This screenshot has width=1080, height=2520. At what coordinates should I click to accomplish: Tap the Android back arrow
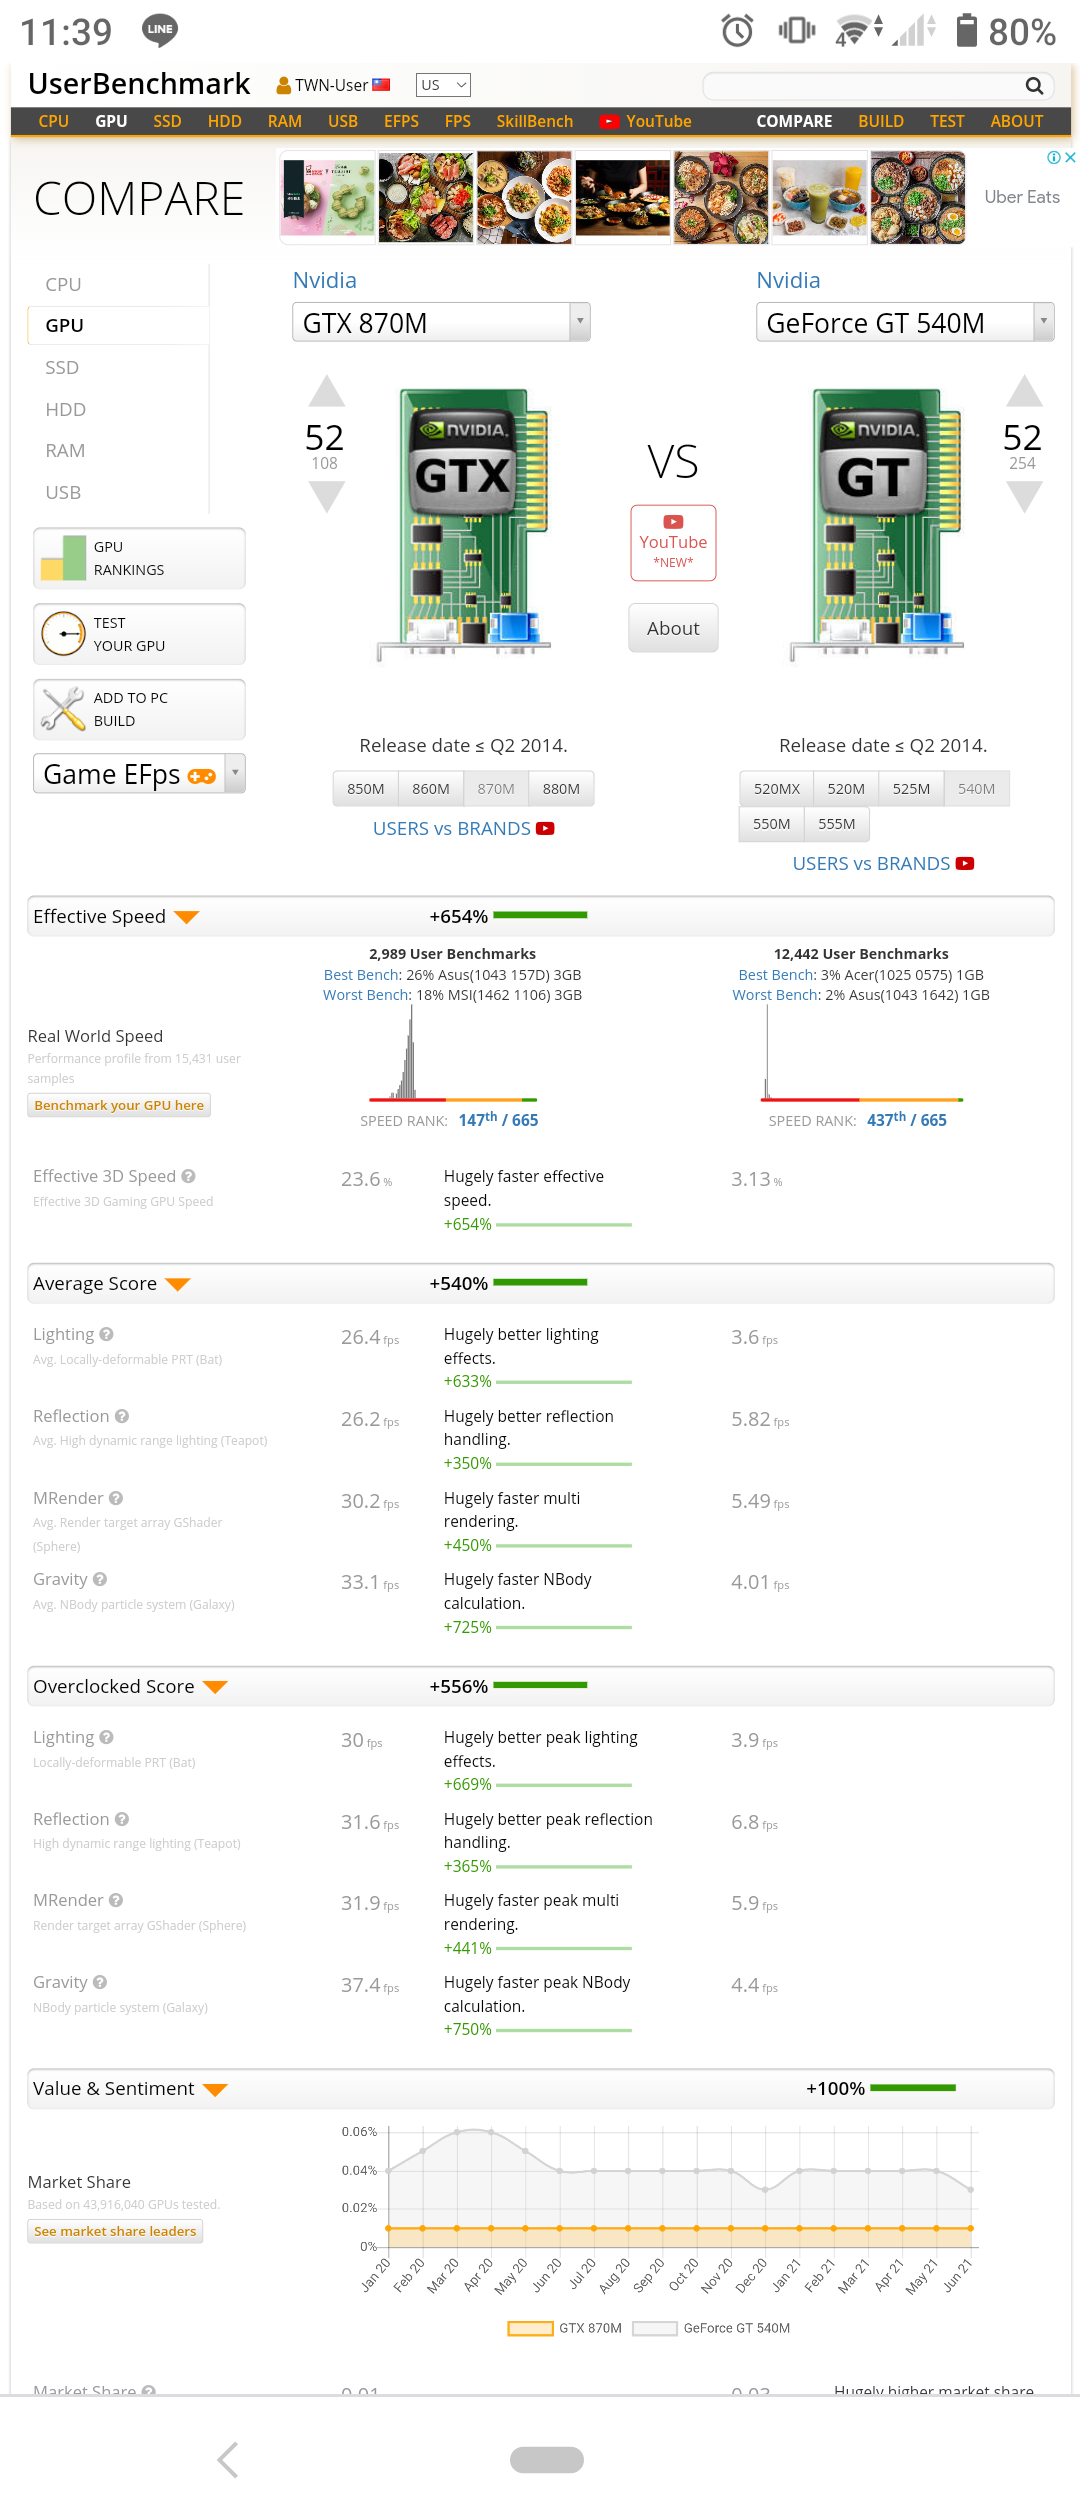click(228, 2459)
